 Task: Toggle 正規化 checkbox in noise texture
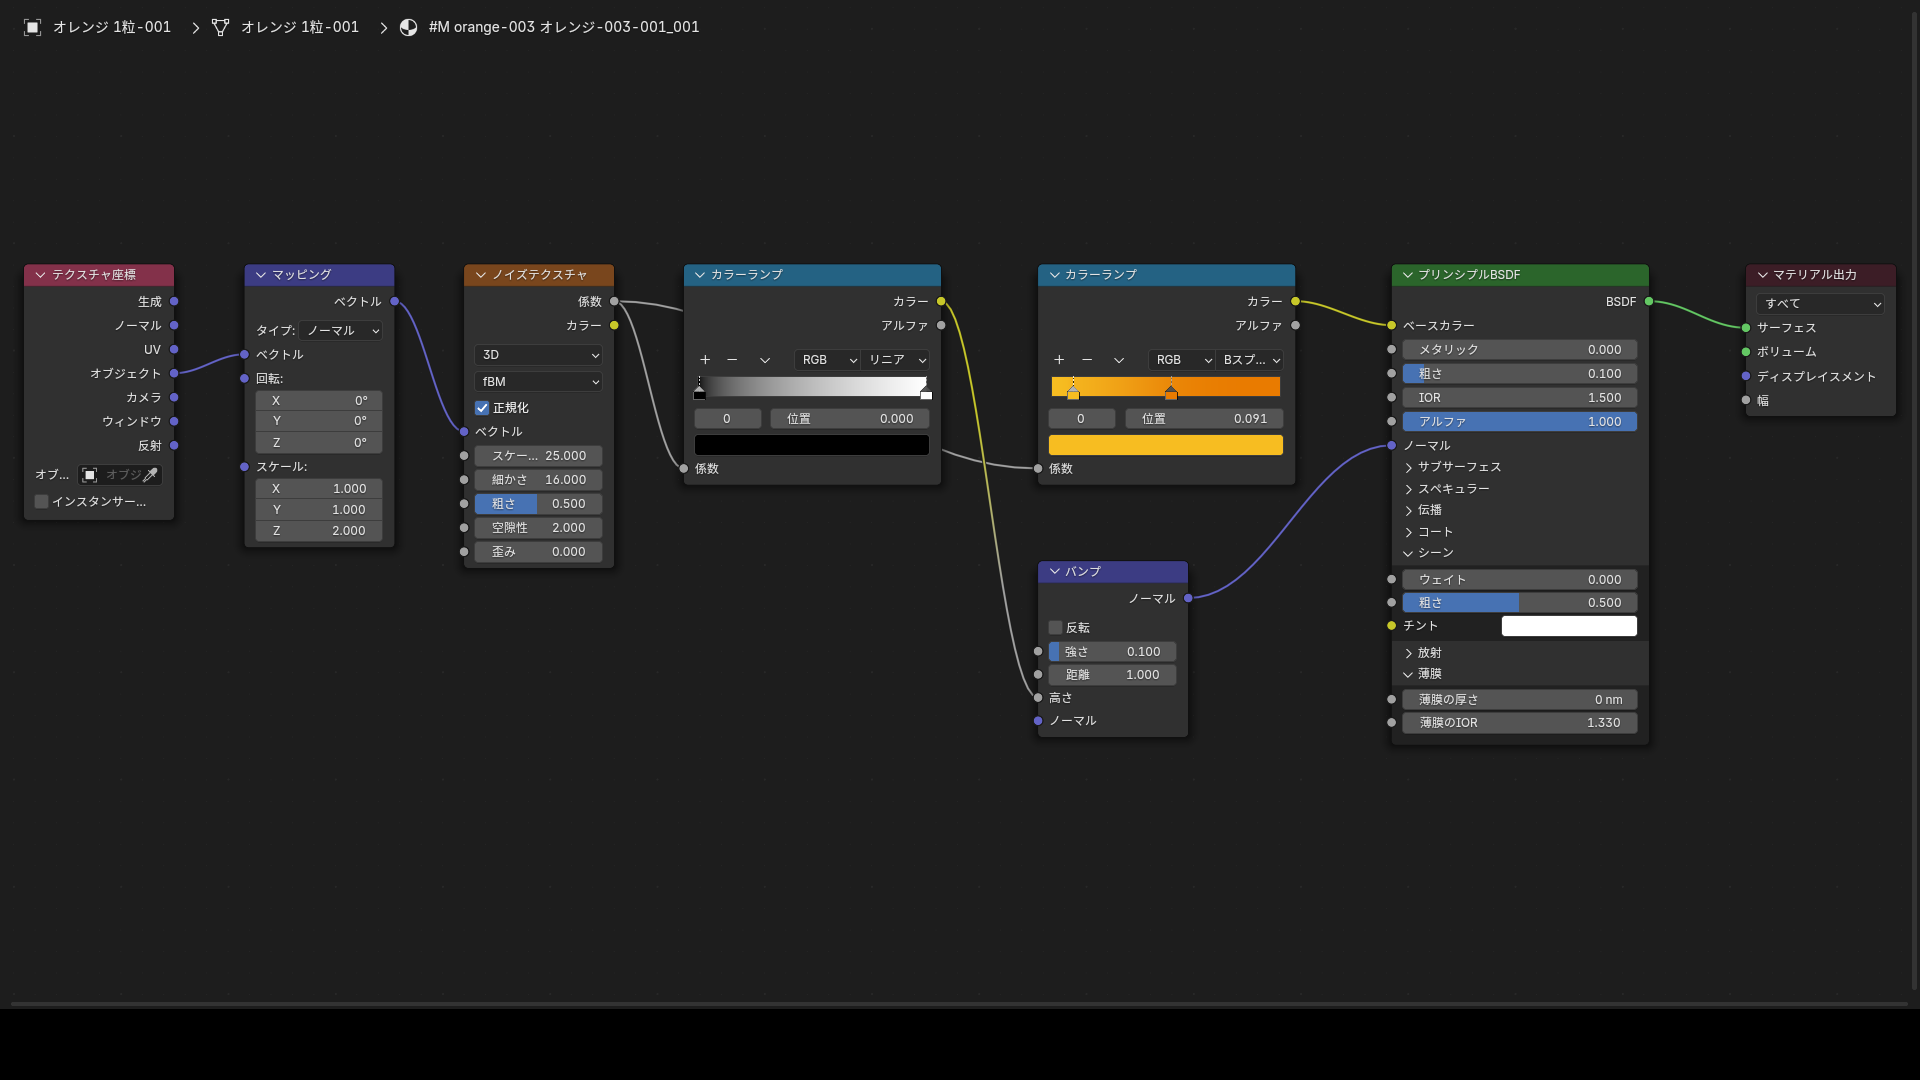[x=482, y=408]
